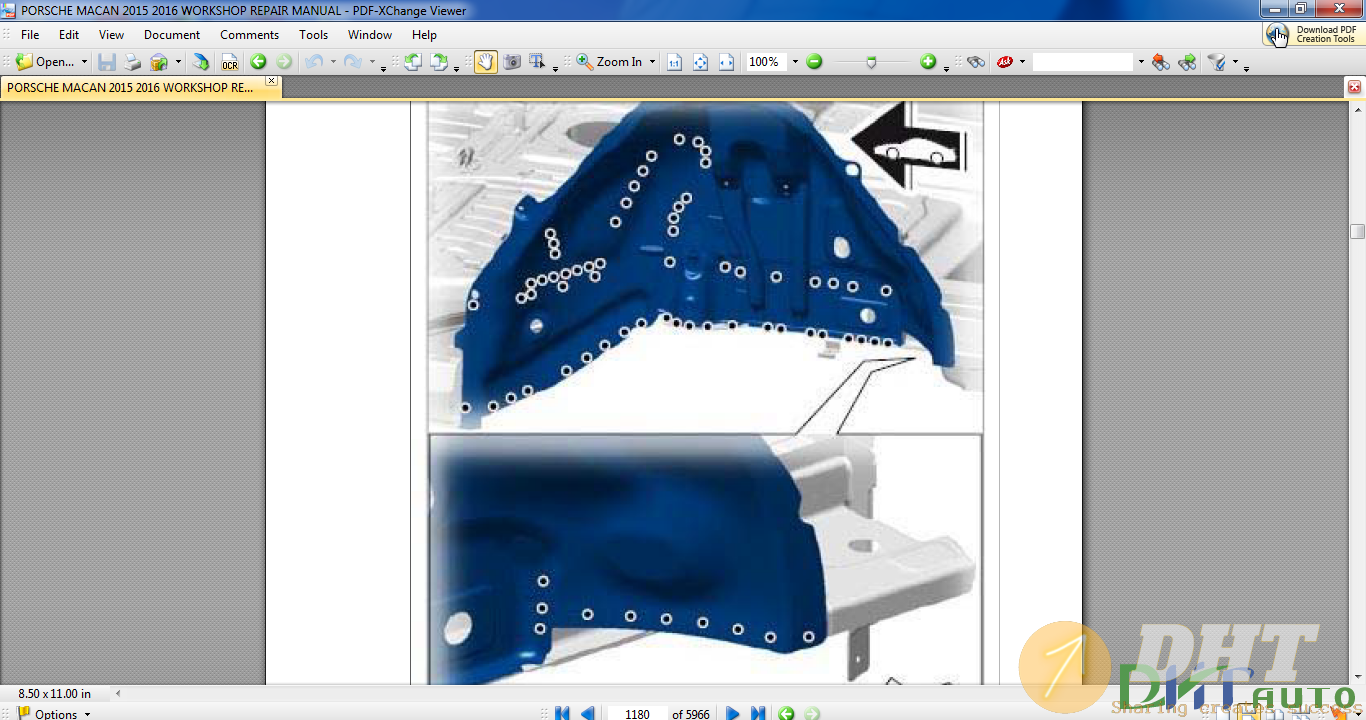
Task: Find next search result binoculars
Action: 1187,62
